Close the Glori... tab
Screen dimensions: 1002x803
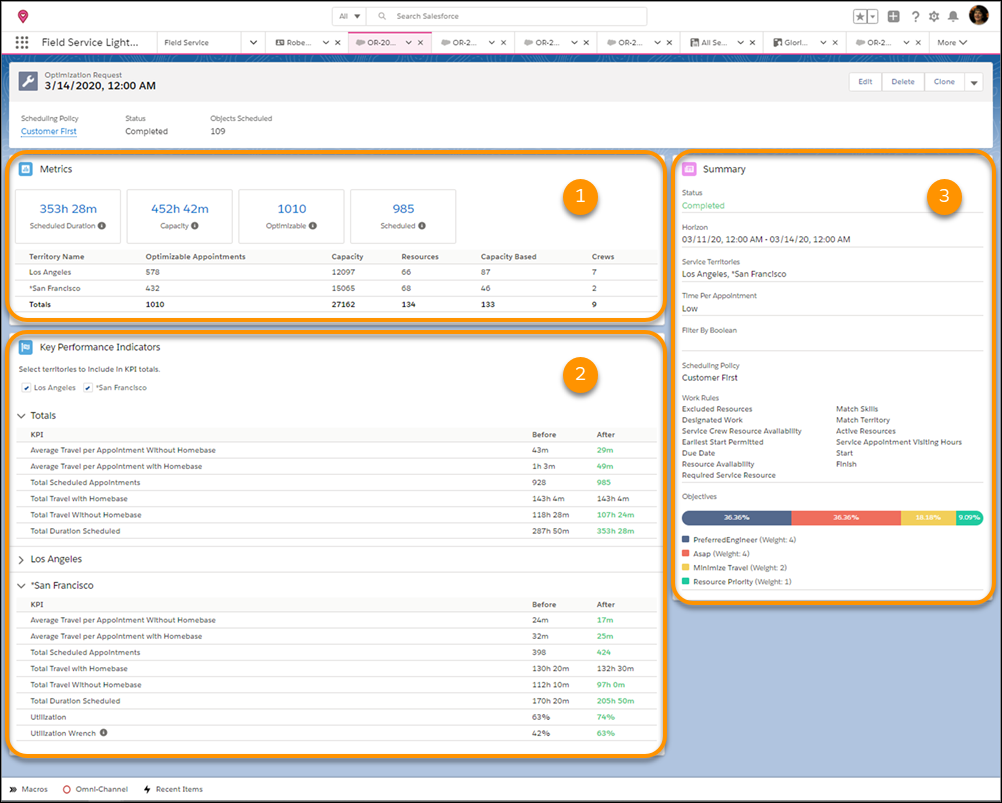[835, 43]
